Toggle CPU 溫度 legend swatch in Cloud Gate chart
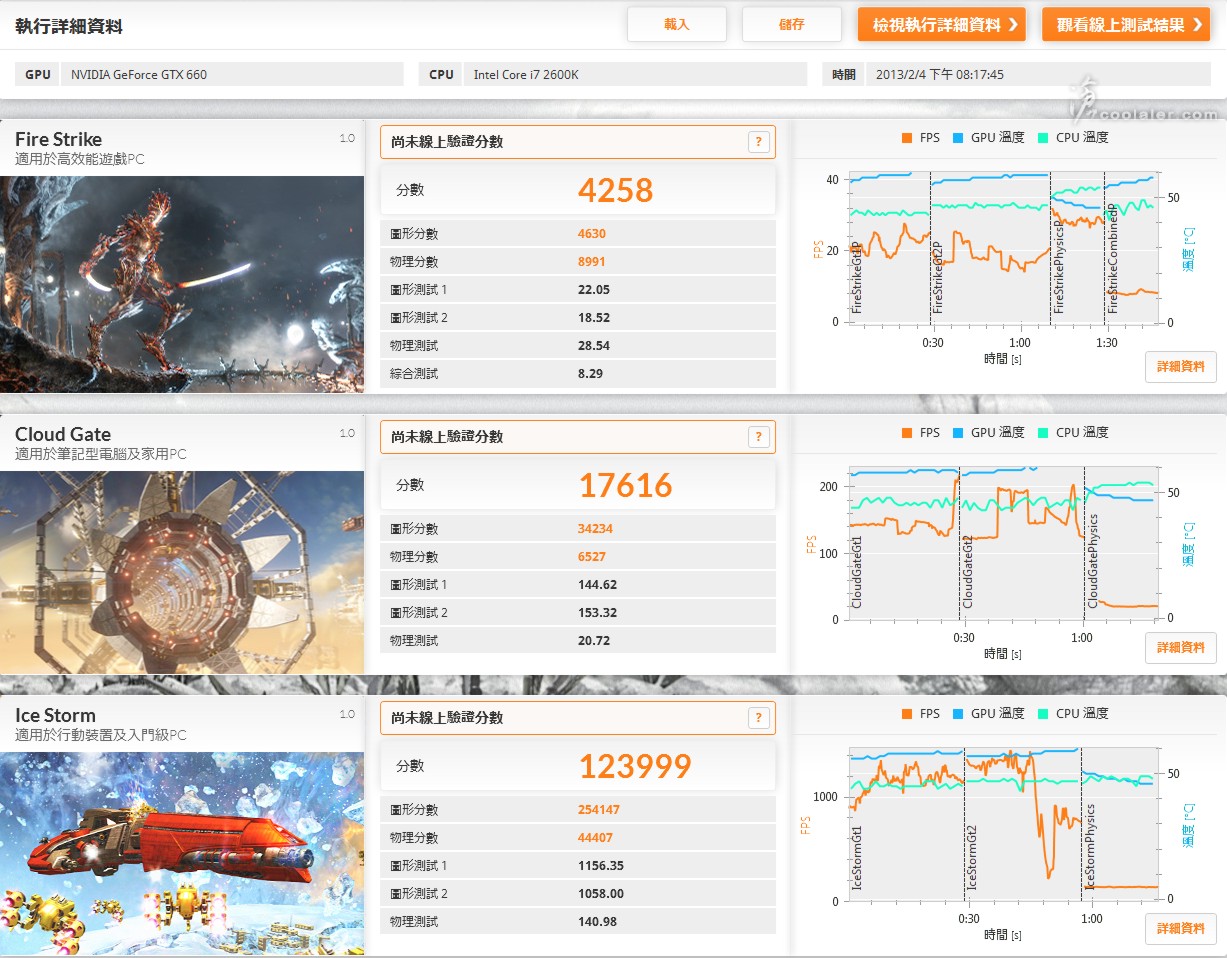Viewport: 1227px width, 958px height. [1043, 433]
